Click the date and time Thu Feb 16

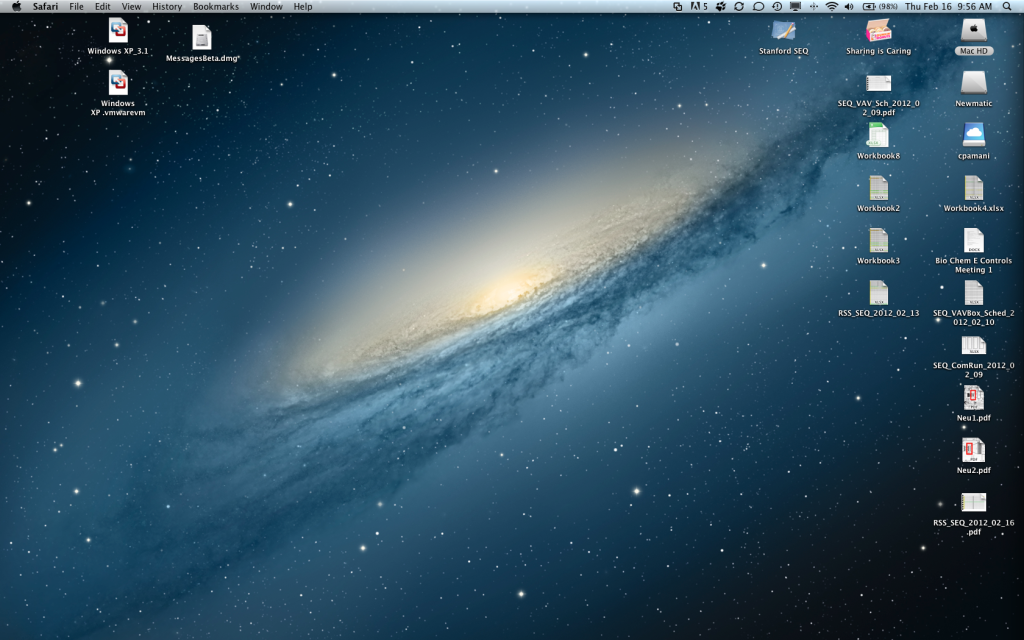(948, 7)
